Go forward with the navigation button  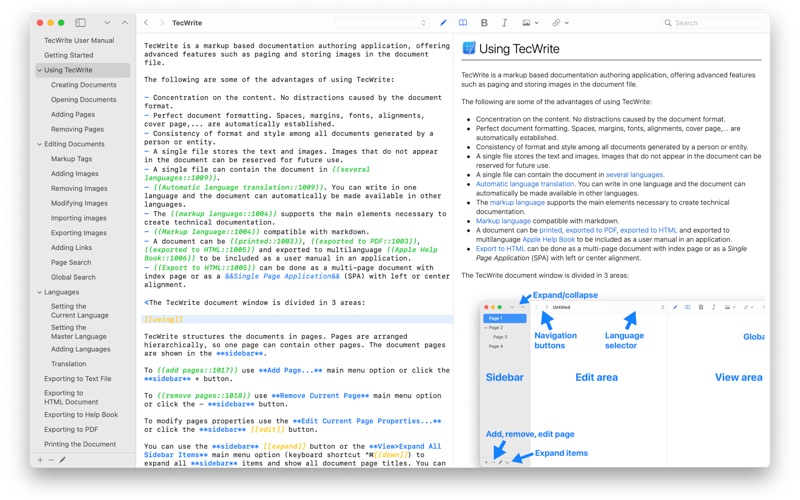162,22
